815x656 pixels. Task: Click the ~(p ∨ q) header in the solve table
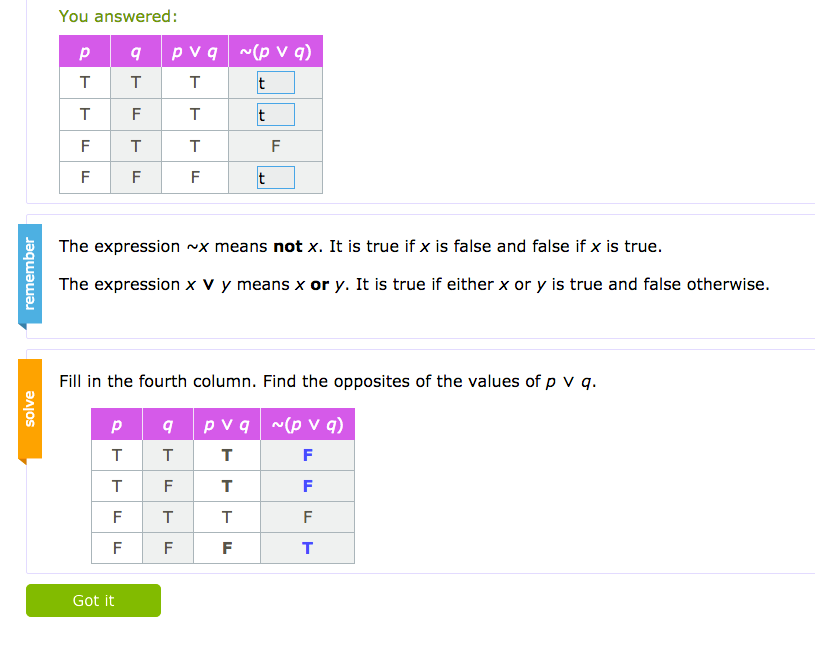tap(307, 425)
